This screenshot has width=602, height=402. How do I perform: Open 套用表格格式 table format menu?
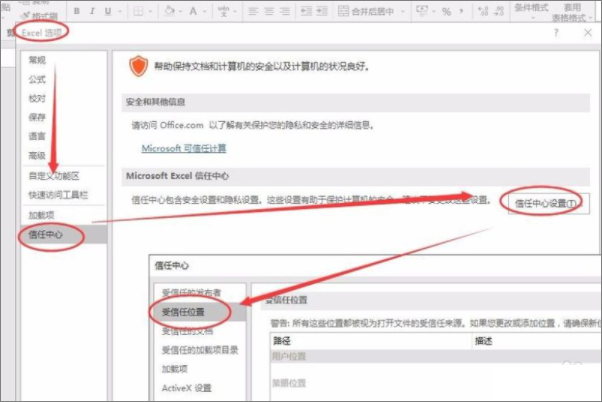572,12
